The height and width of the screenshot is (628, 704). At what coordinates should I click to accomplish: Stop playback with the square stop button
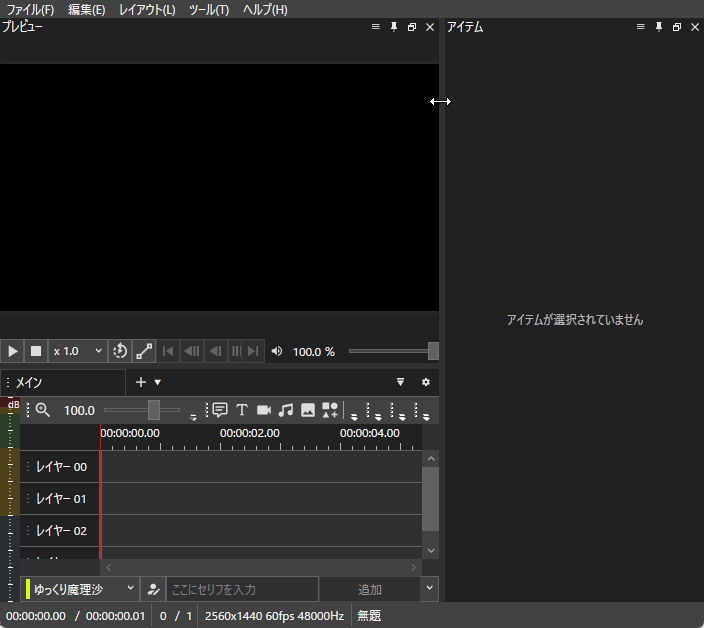coord(36,351)
